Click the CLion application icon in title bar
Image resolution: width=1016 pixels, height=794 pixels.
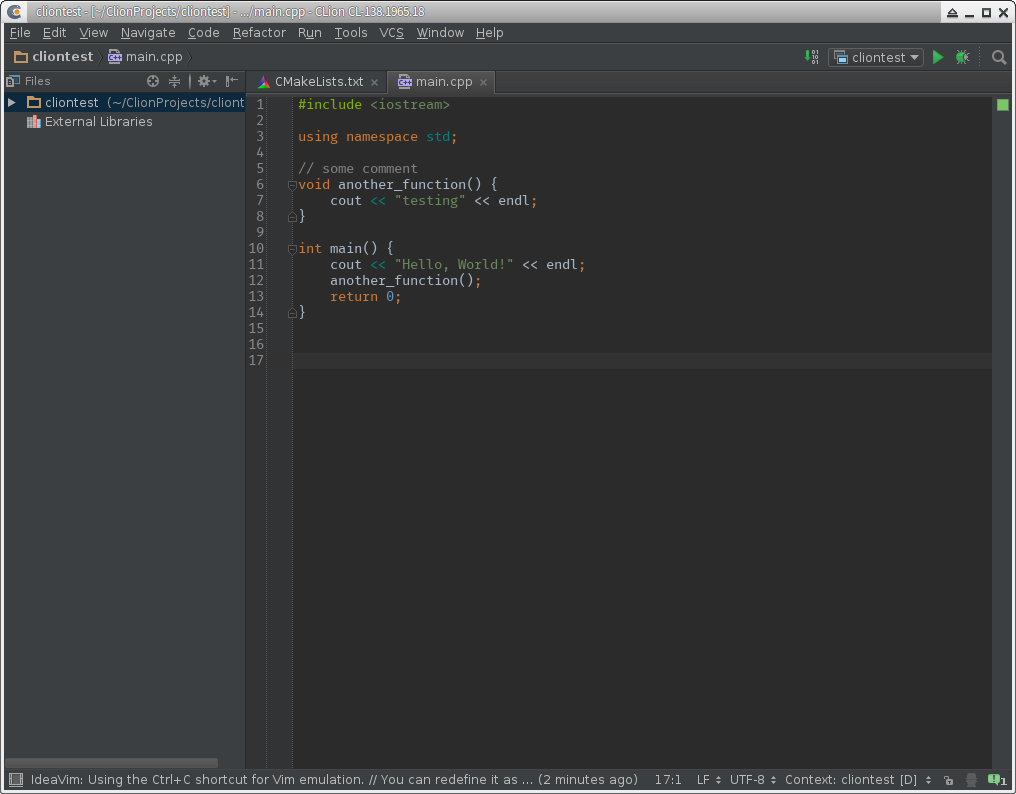point(14,12)
